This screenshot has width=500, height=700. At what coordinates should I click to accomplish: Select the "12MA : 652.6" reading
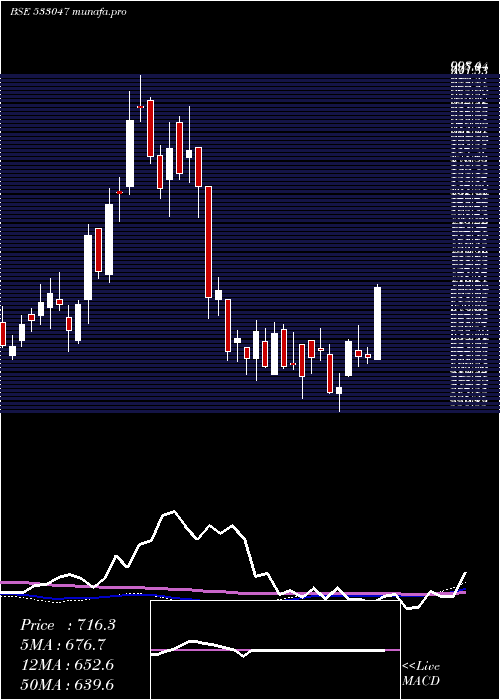pos(67,665)
